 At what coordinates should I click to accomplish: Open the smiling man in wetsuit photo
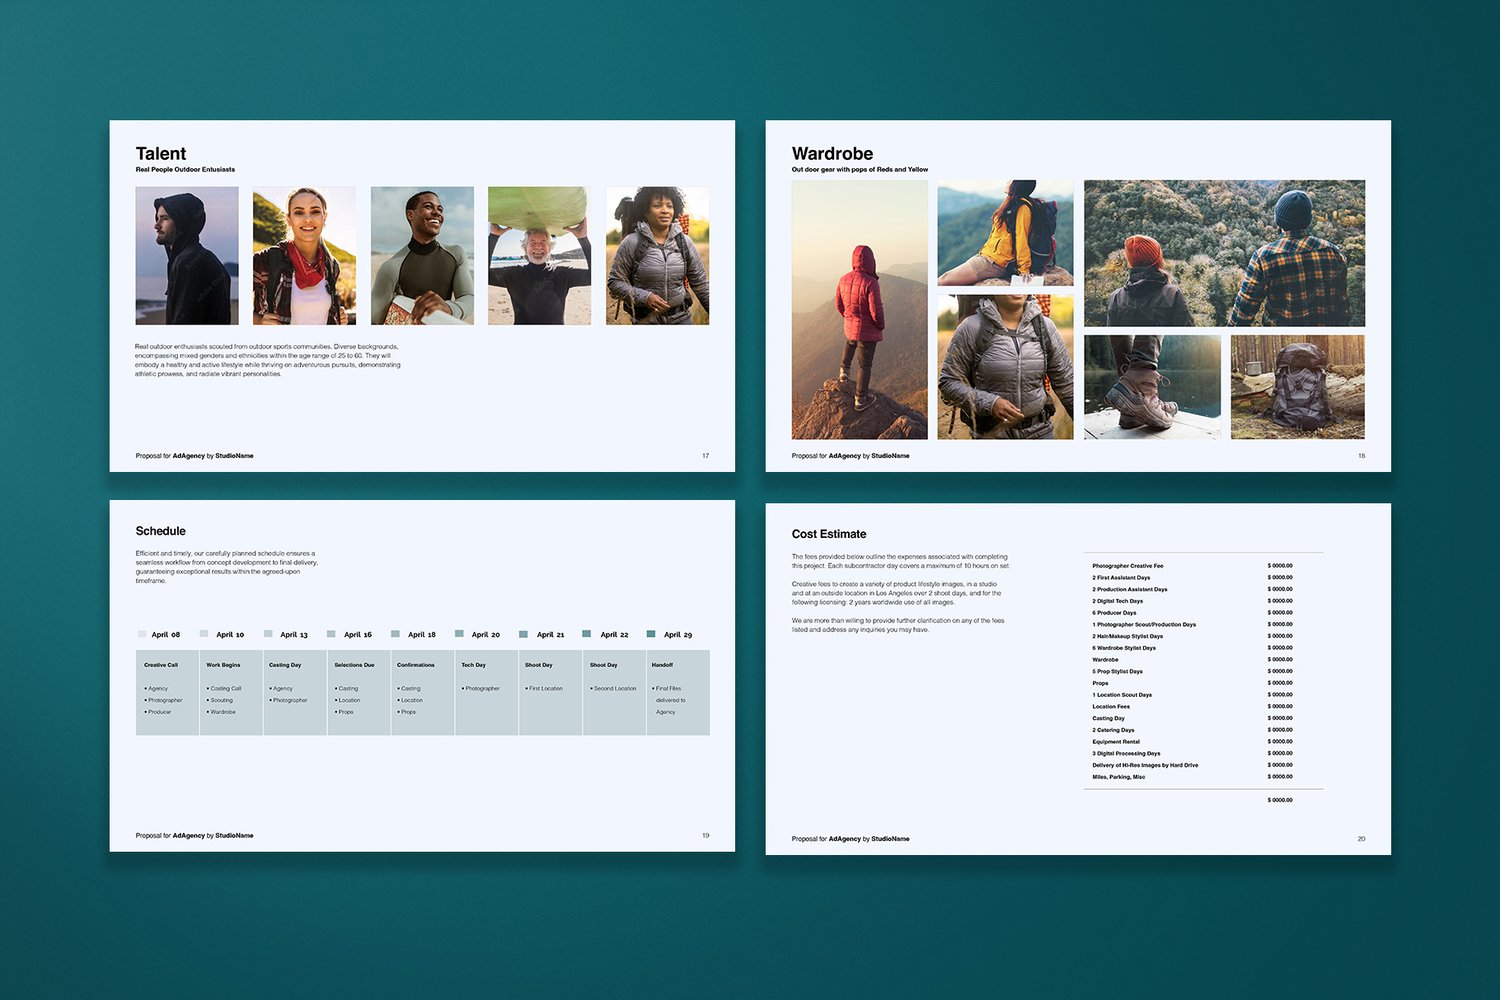422,256
